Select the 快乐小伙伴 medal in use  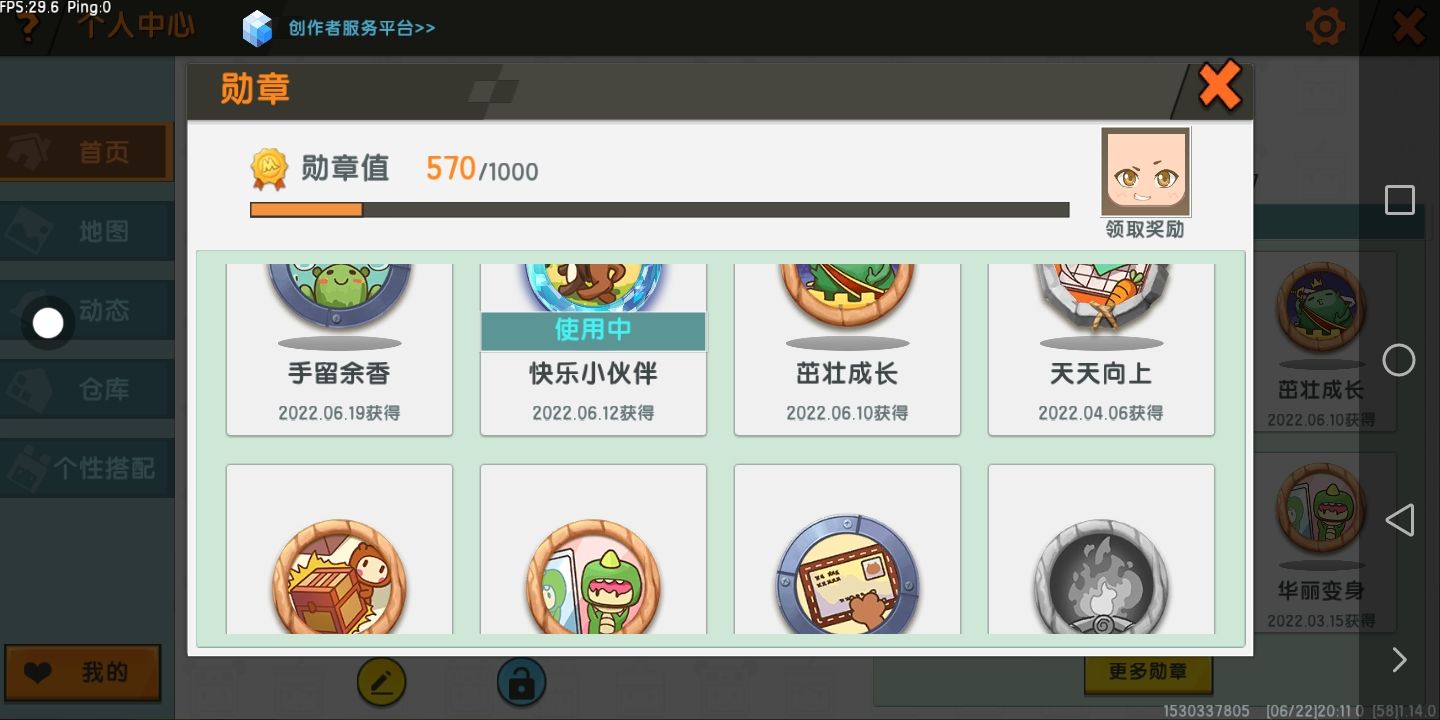(593, 349)
